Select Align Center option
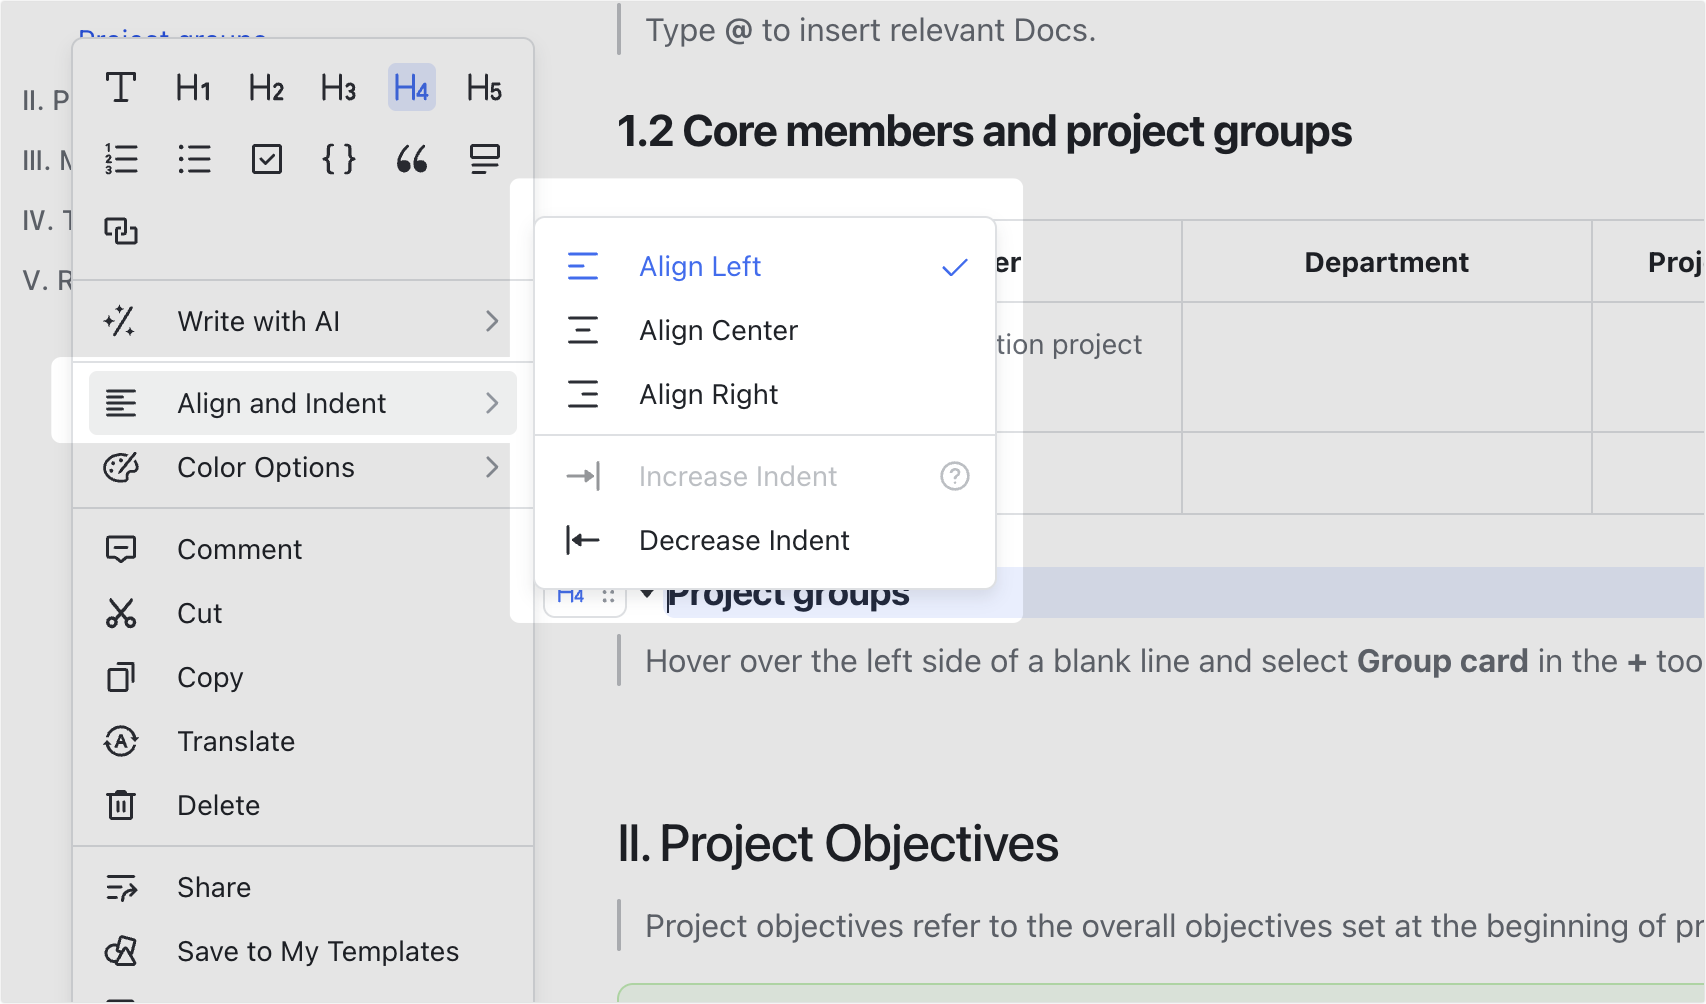This screenshot has height=1004, width=1706. [x=765, y=330]
